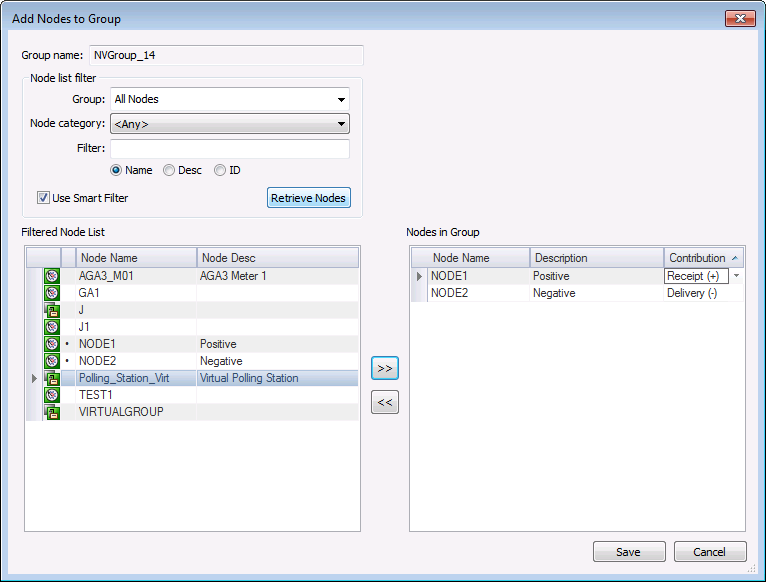This screenshot has width=766, height=582.
Task: Select the Polling_Station_Virt node name
Action: click(x=124, y=378)
